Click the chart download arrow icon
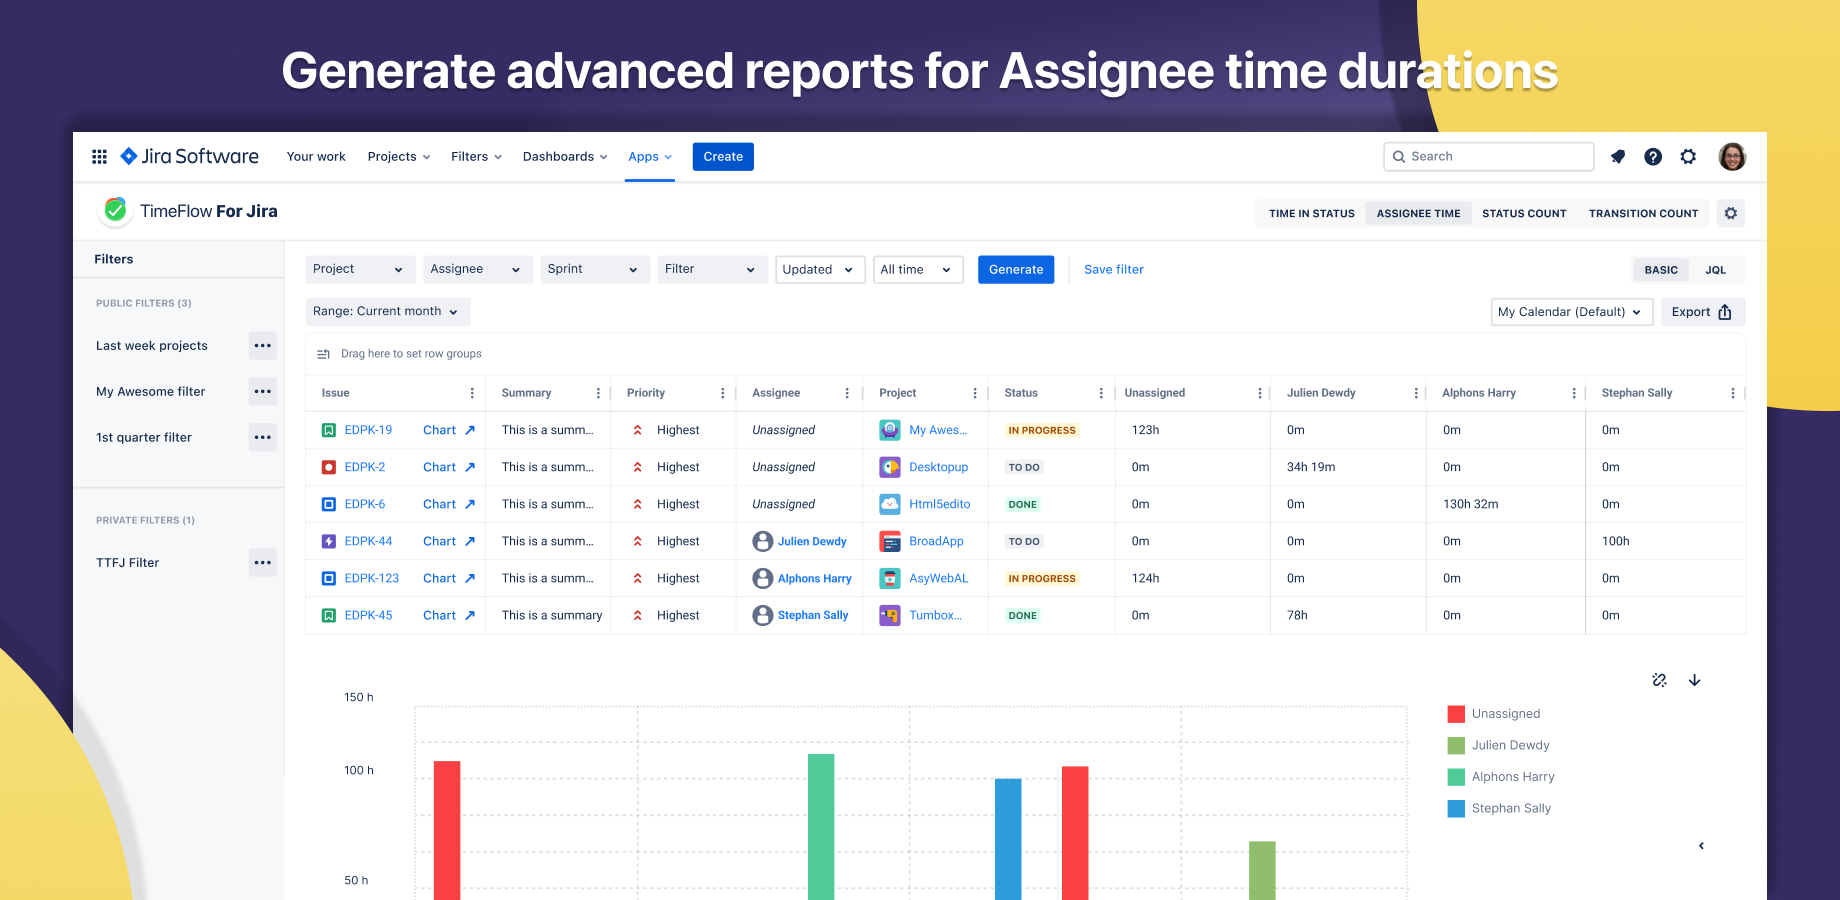This screenshot has width=1840, height=900. coord(1695,680)
